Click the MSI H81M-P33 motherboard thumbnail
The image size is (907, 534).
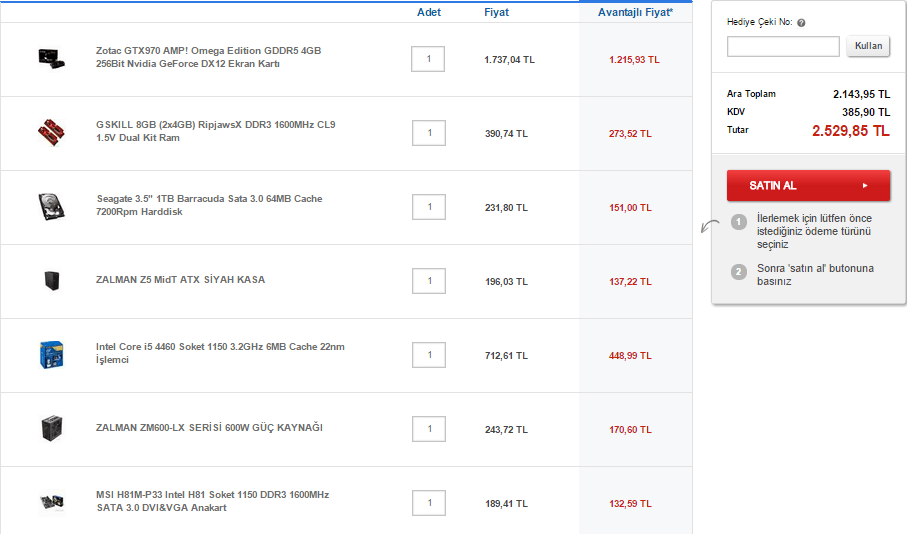click(49, 502)
